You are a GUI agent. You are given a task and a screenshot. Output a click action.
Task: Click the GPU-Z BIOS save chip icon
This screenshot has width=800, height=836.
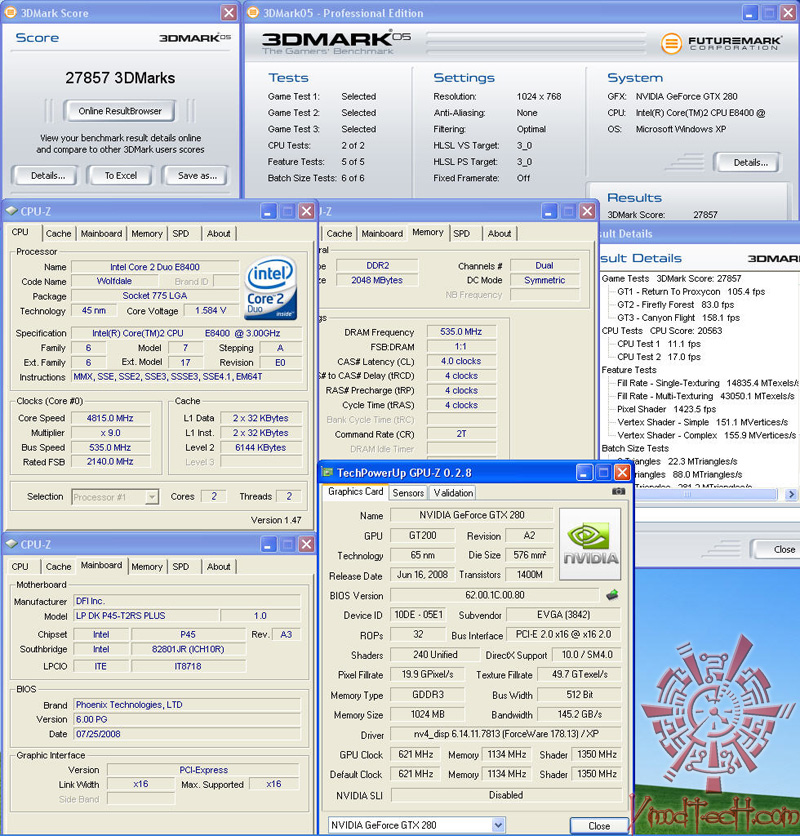click(612, 595)
